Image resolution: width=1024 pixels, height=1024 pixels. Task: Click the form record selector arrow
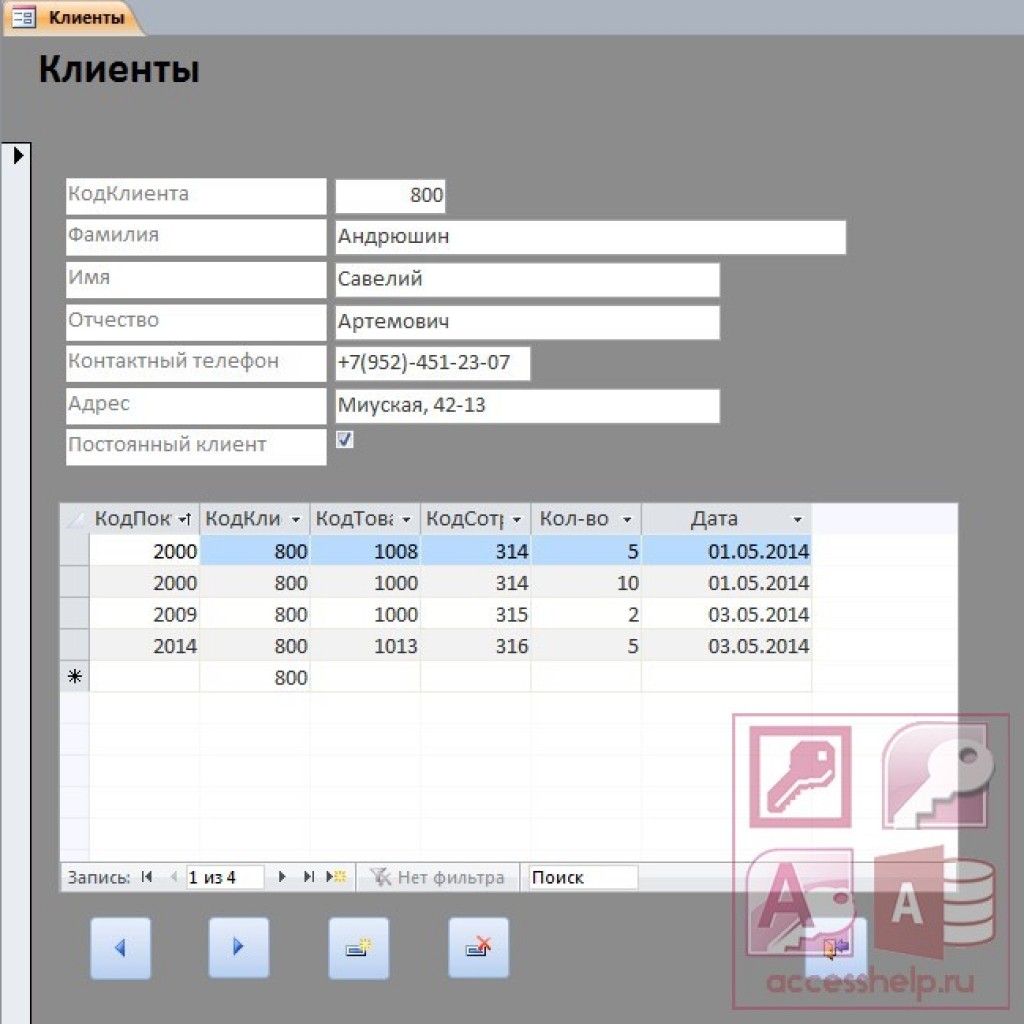pos(18,155)
